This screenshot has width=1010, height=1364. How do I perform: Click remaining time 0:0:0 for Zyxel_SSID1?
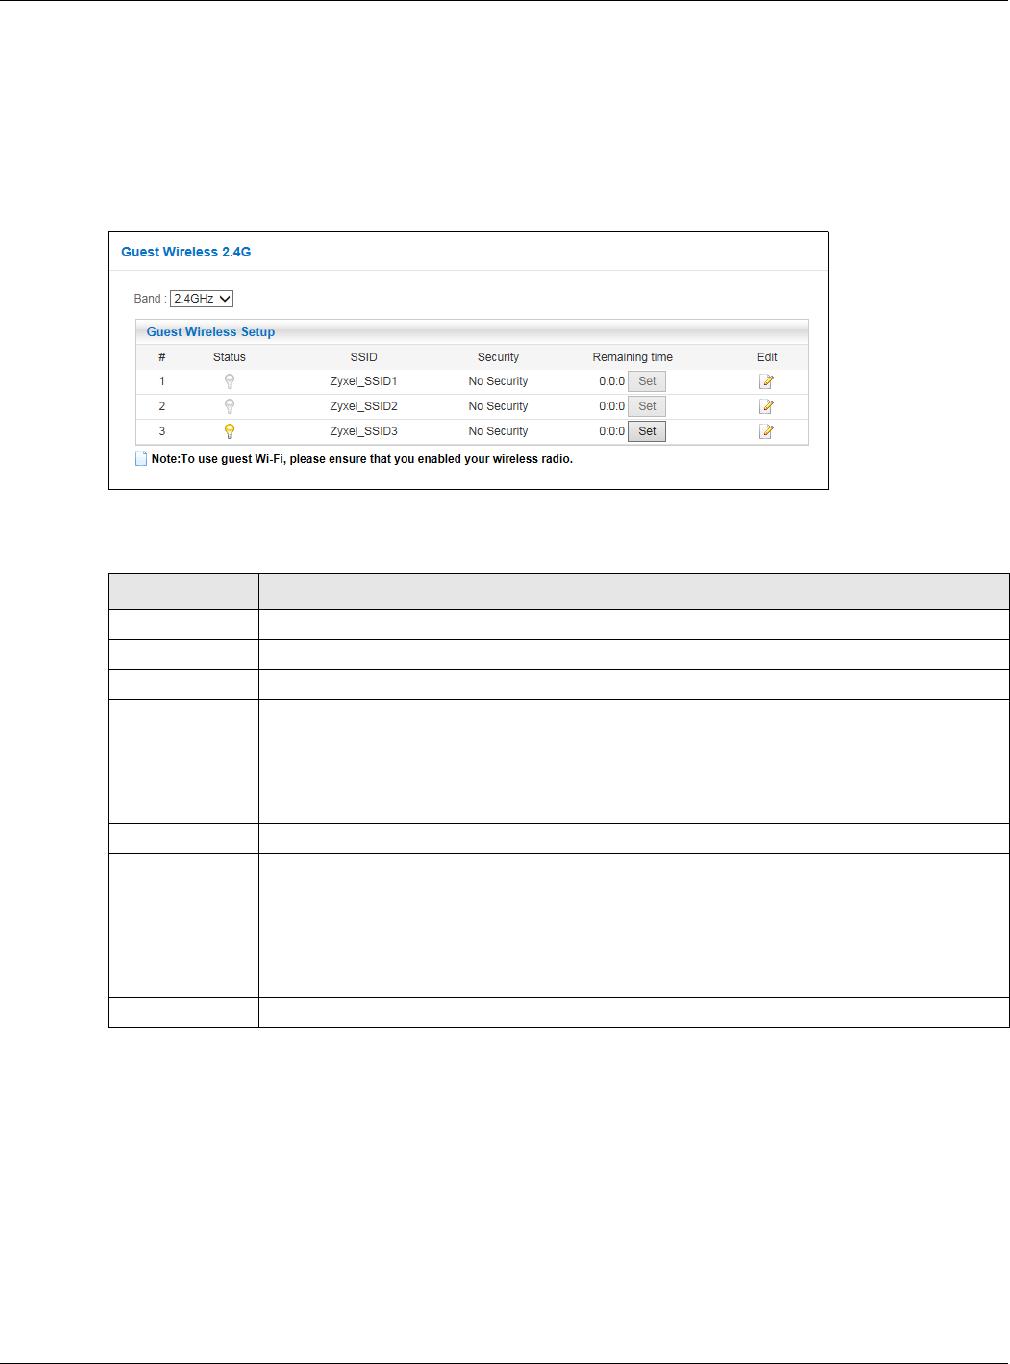pyautogui.click(x=612, y=381)
